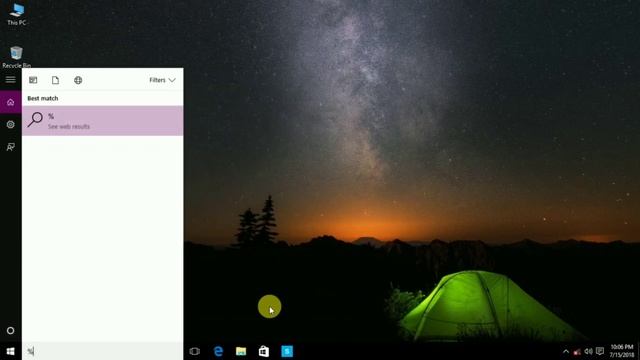Expand the hamburger menu in search panel
This screenshot has width=640, height=360.
[x=11, y=80]
